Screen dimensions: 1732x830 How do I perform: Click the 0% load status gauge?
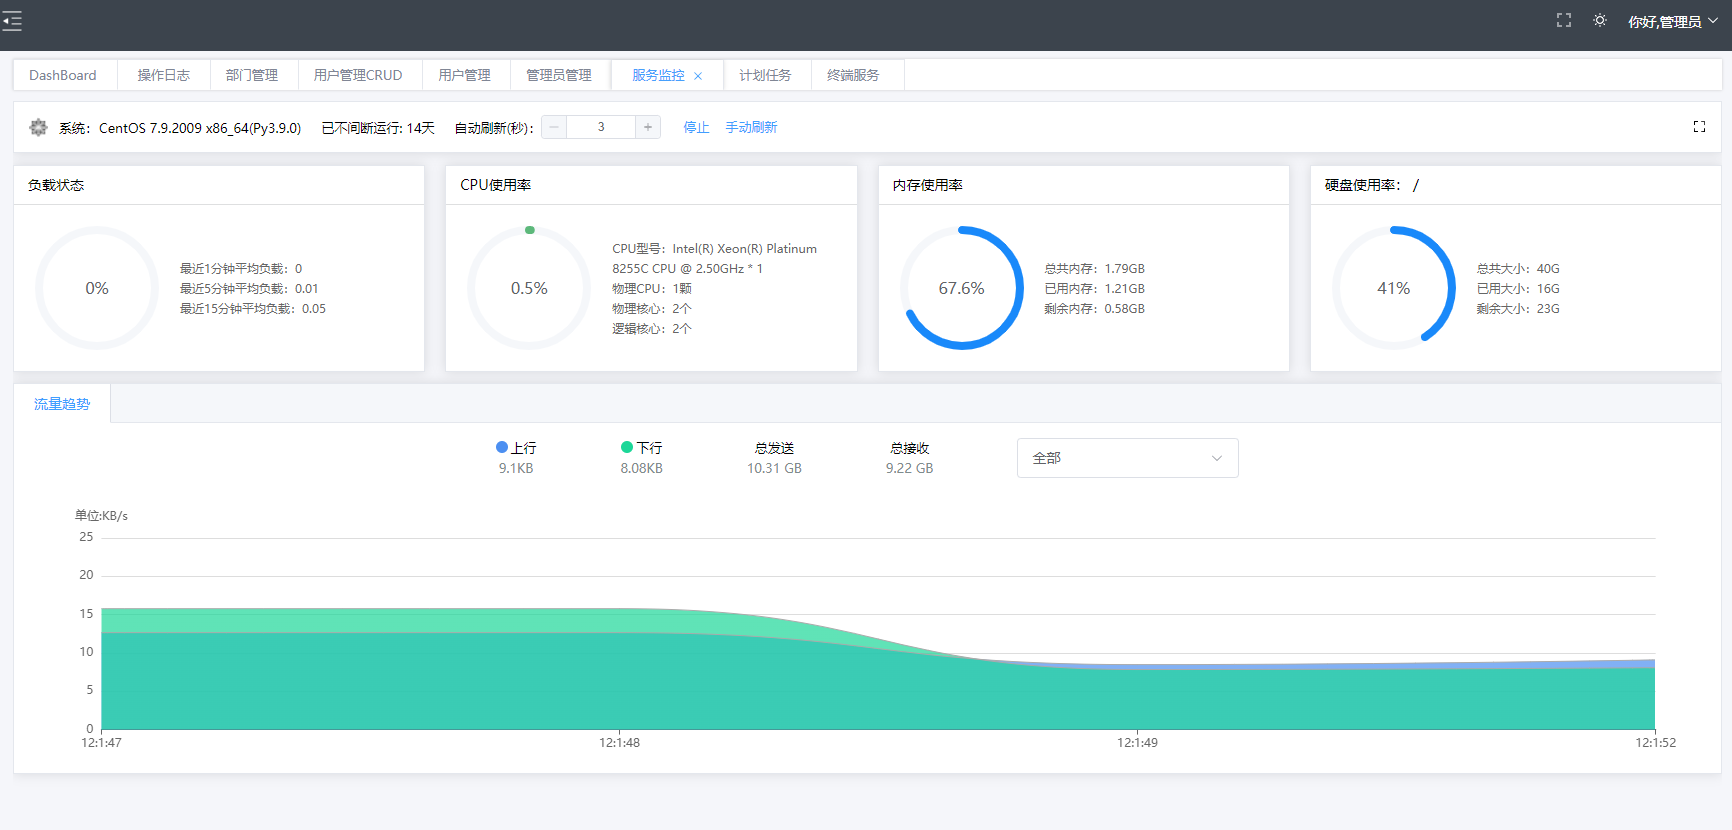tap(97, 288)
